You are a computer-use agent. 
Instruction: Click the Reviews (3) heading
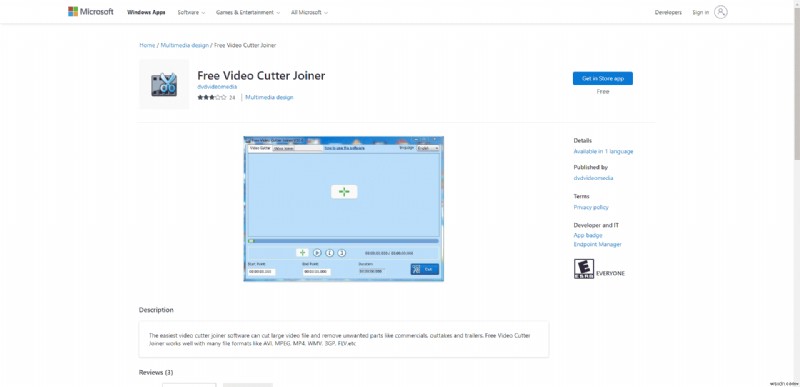coord(156,372)
